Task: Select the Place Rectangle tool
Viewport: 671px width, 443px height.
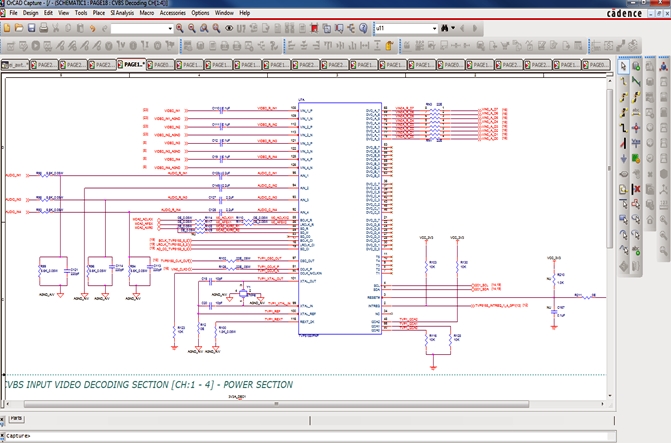Action: [623, 220]
